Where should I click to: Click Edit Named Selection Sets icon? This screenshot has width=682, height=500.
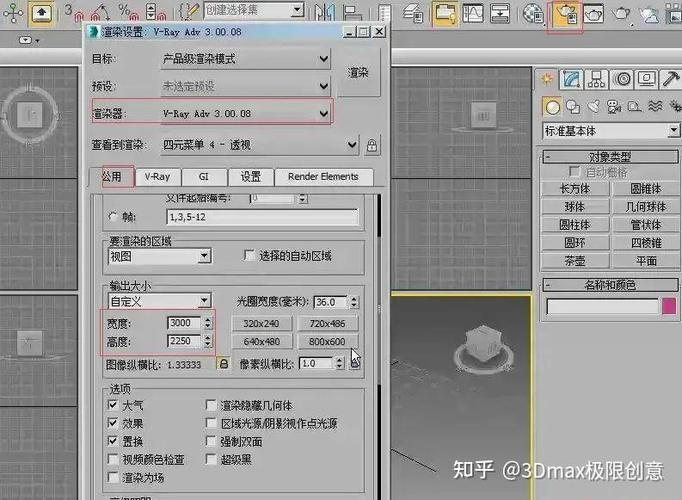(x=188, y=11)
